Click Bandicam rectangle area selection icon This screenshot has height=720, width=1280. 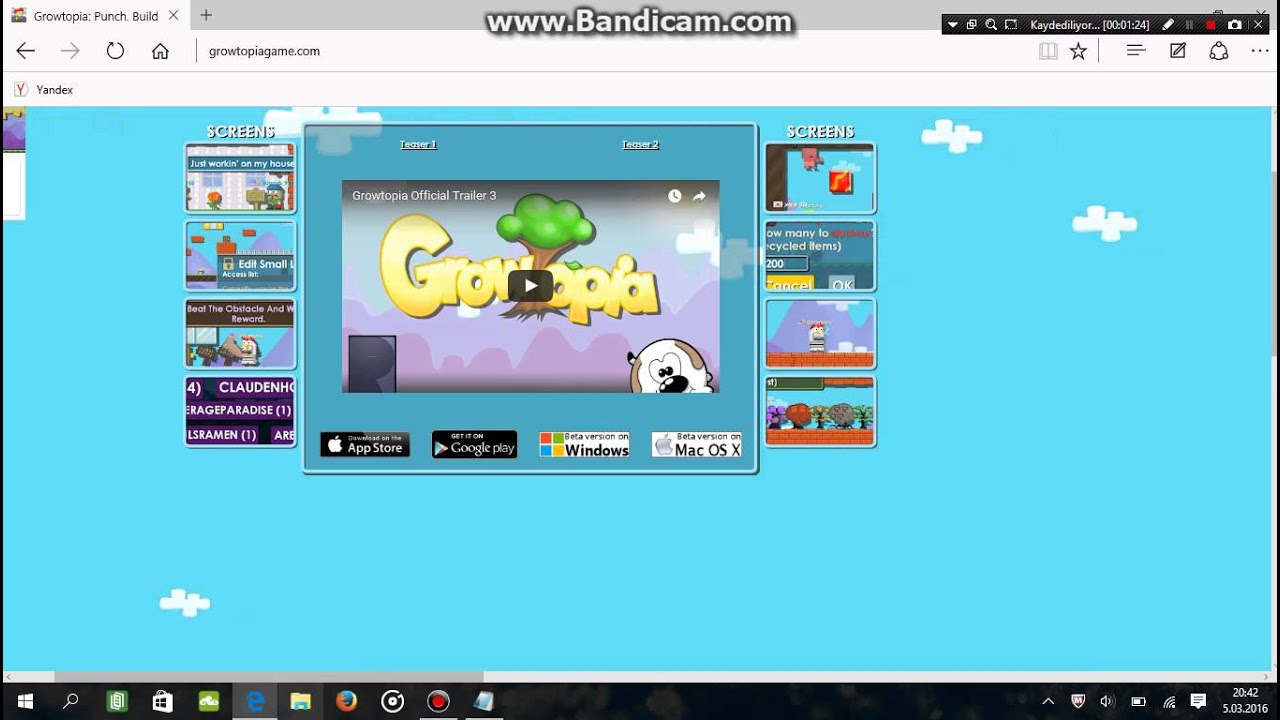tap(1011, 25)
